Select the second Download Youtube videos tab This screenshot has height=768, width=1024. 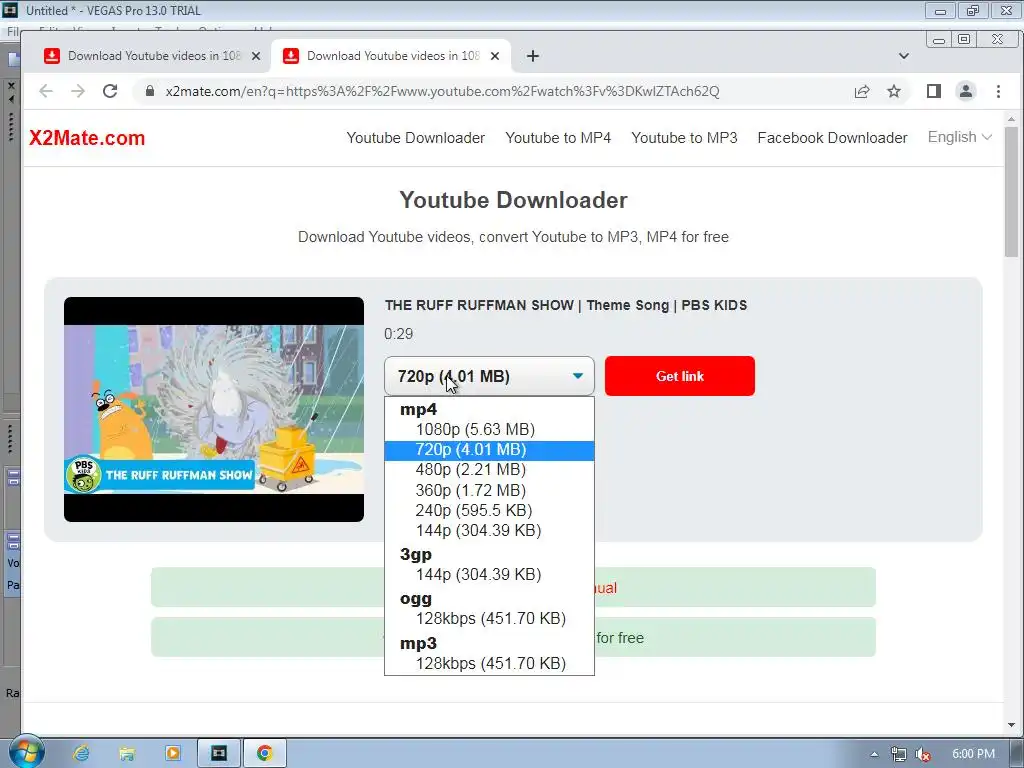click(391, 56)
